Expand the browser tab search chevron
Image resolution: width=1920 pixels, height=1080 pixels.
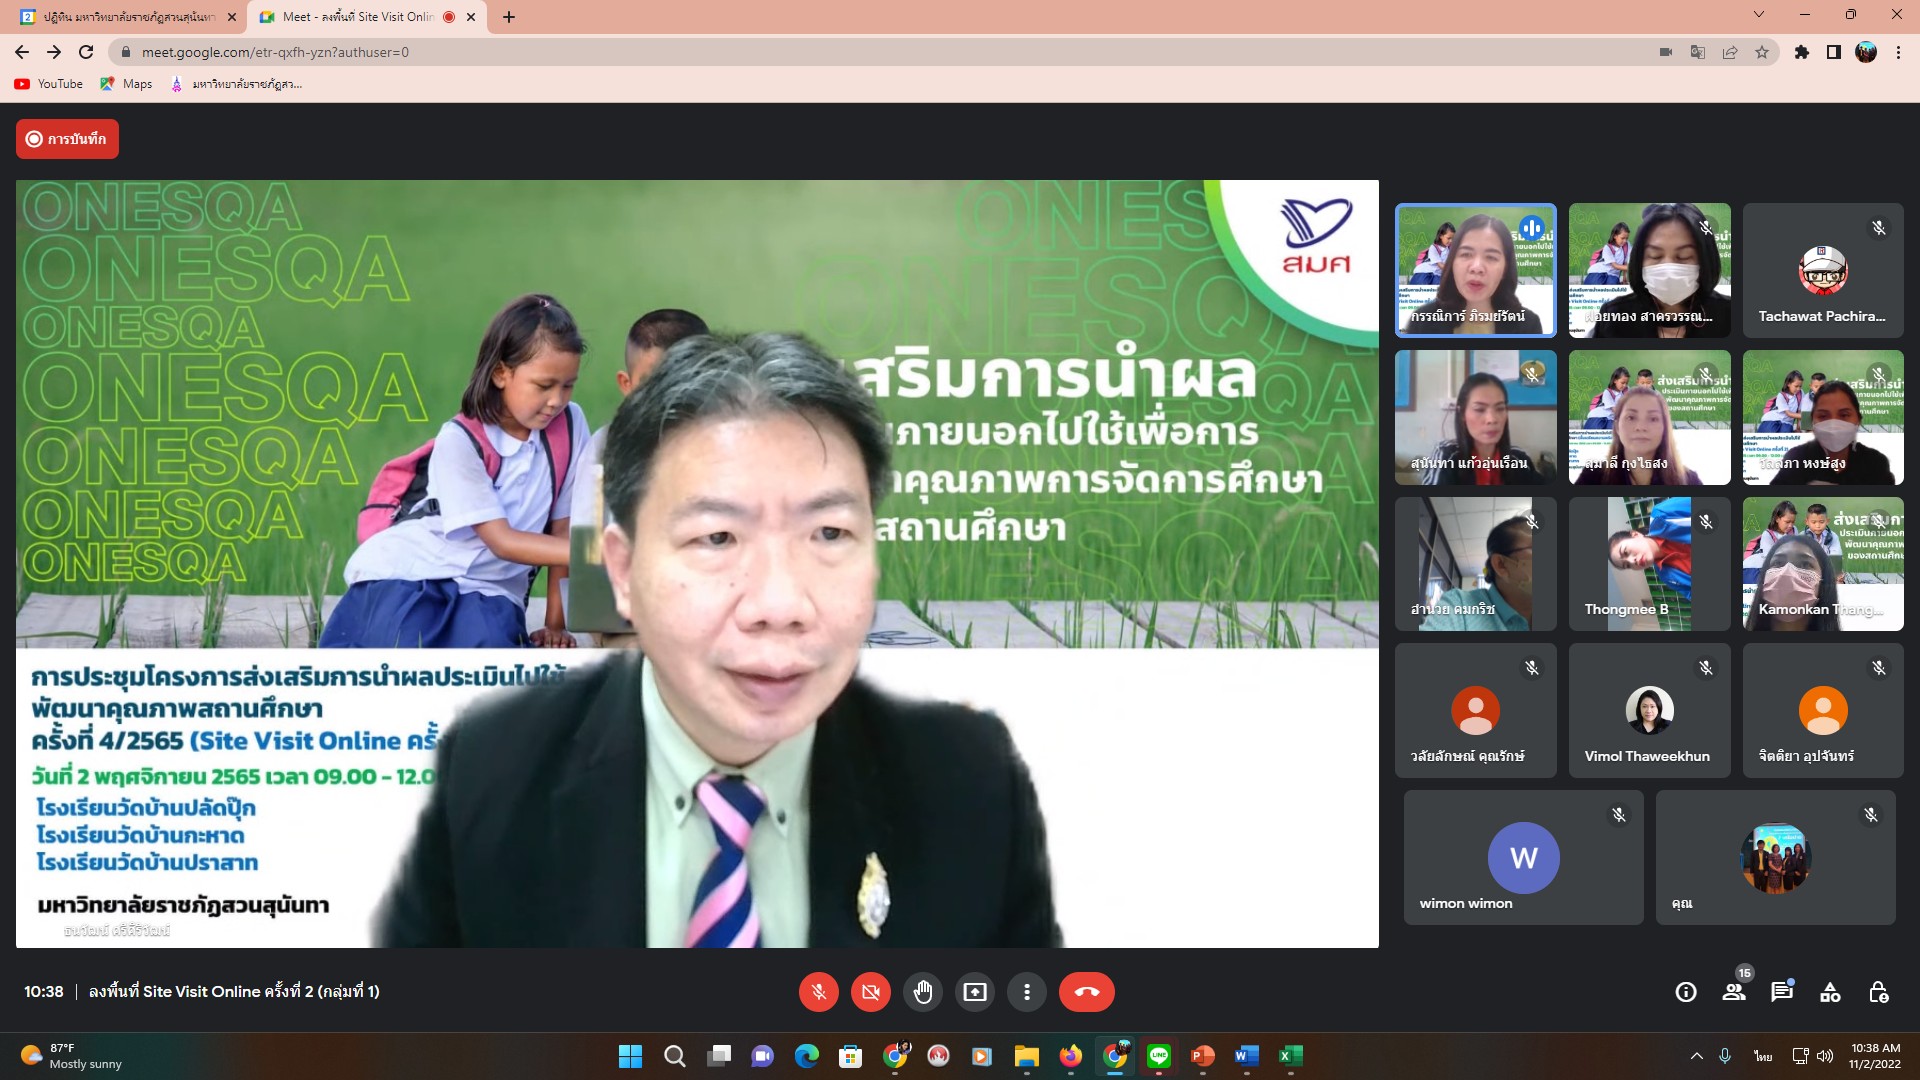pyautogui.click(x=1759, y=15)
